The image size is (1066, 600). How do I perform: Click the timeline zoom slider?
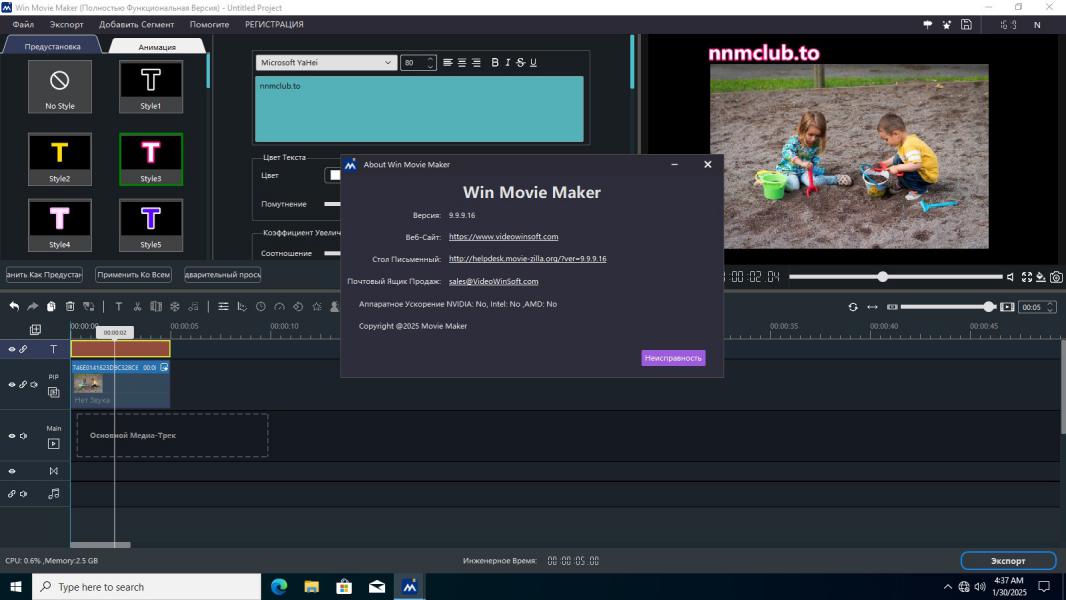948,307
